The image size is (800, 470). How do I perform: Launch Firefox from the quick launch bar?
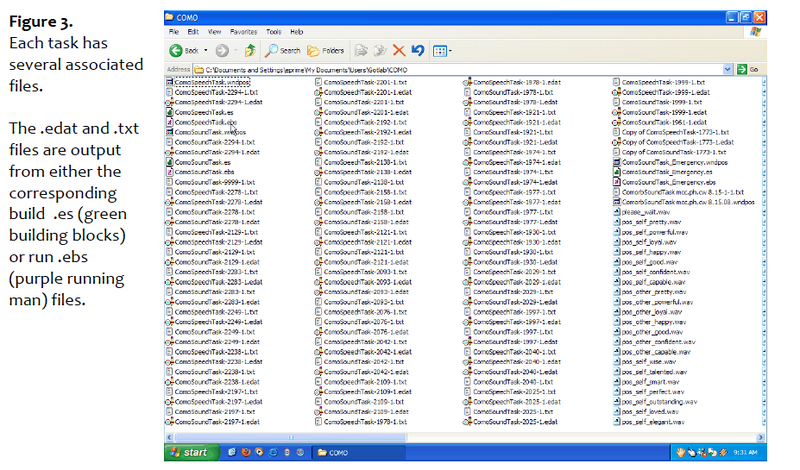tap(246, 452)
